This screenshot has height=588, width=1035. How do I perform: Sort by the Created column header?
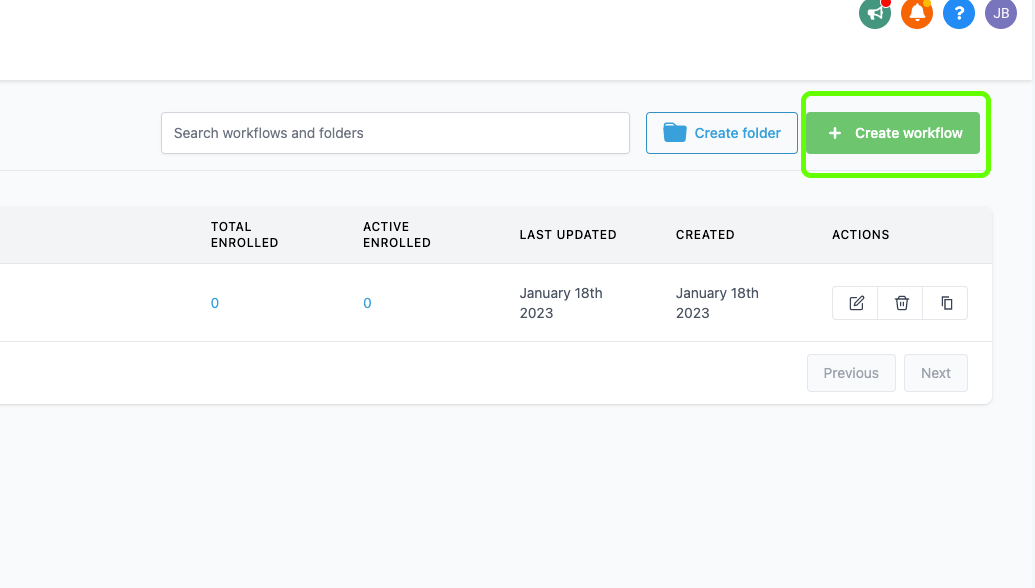(705, 235)
